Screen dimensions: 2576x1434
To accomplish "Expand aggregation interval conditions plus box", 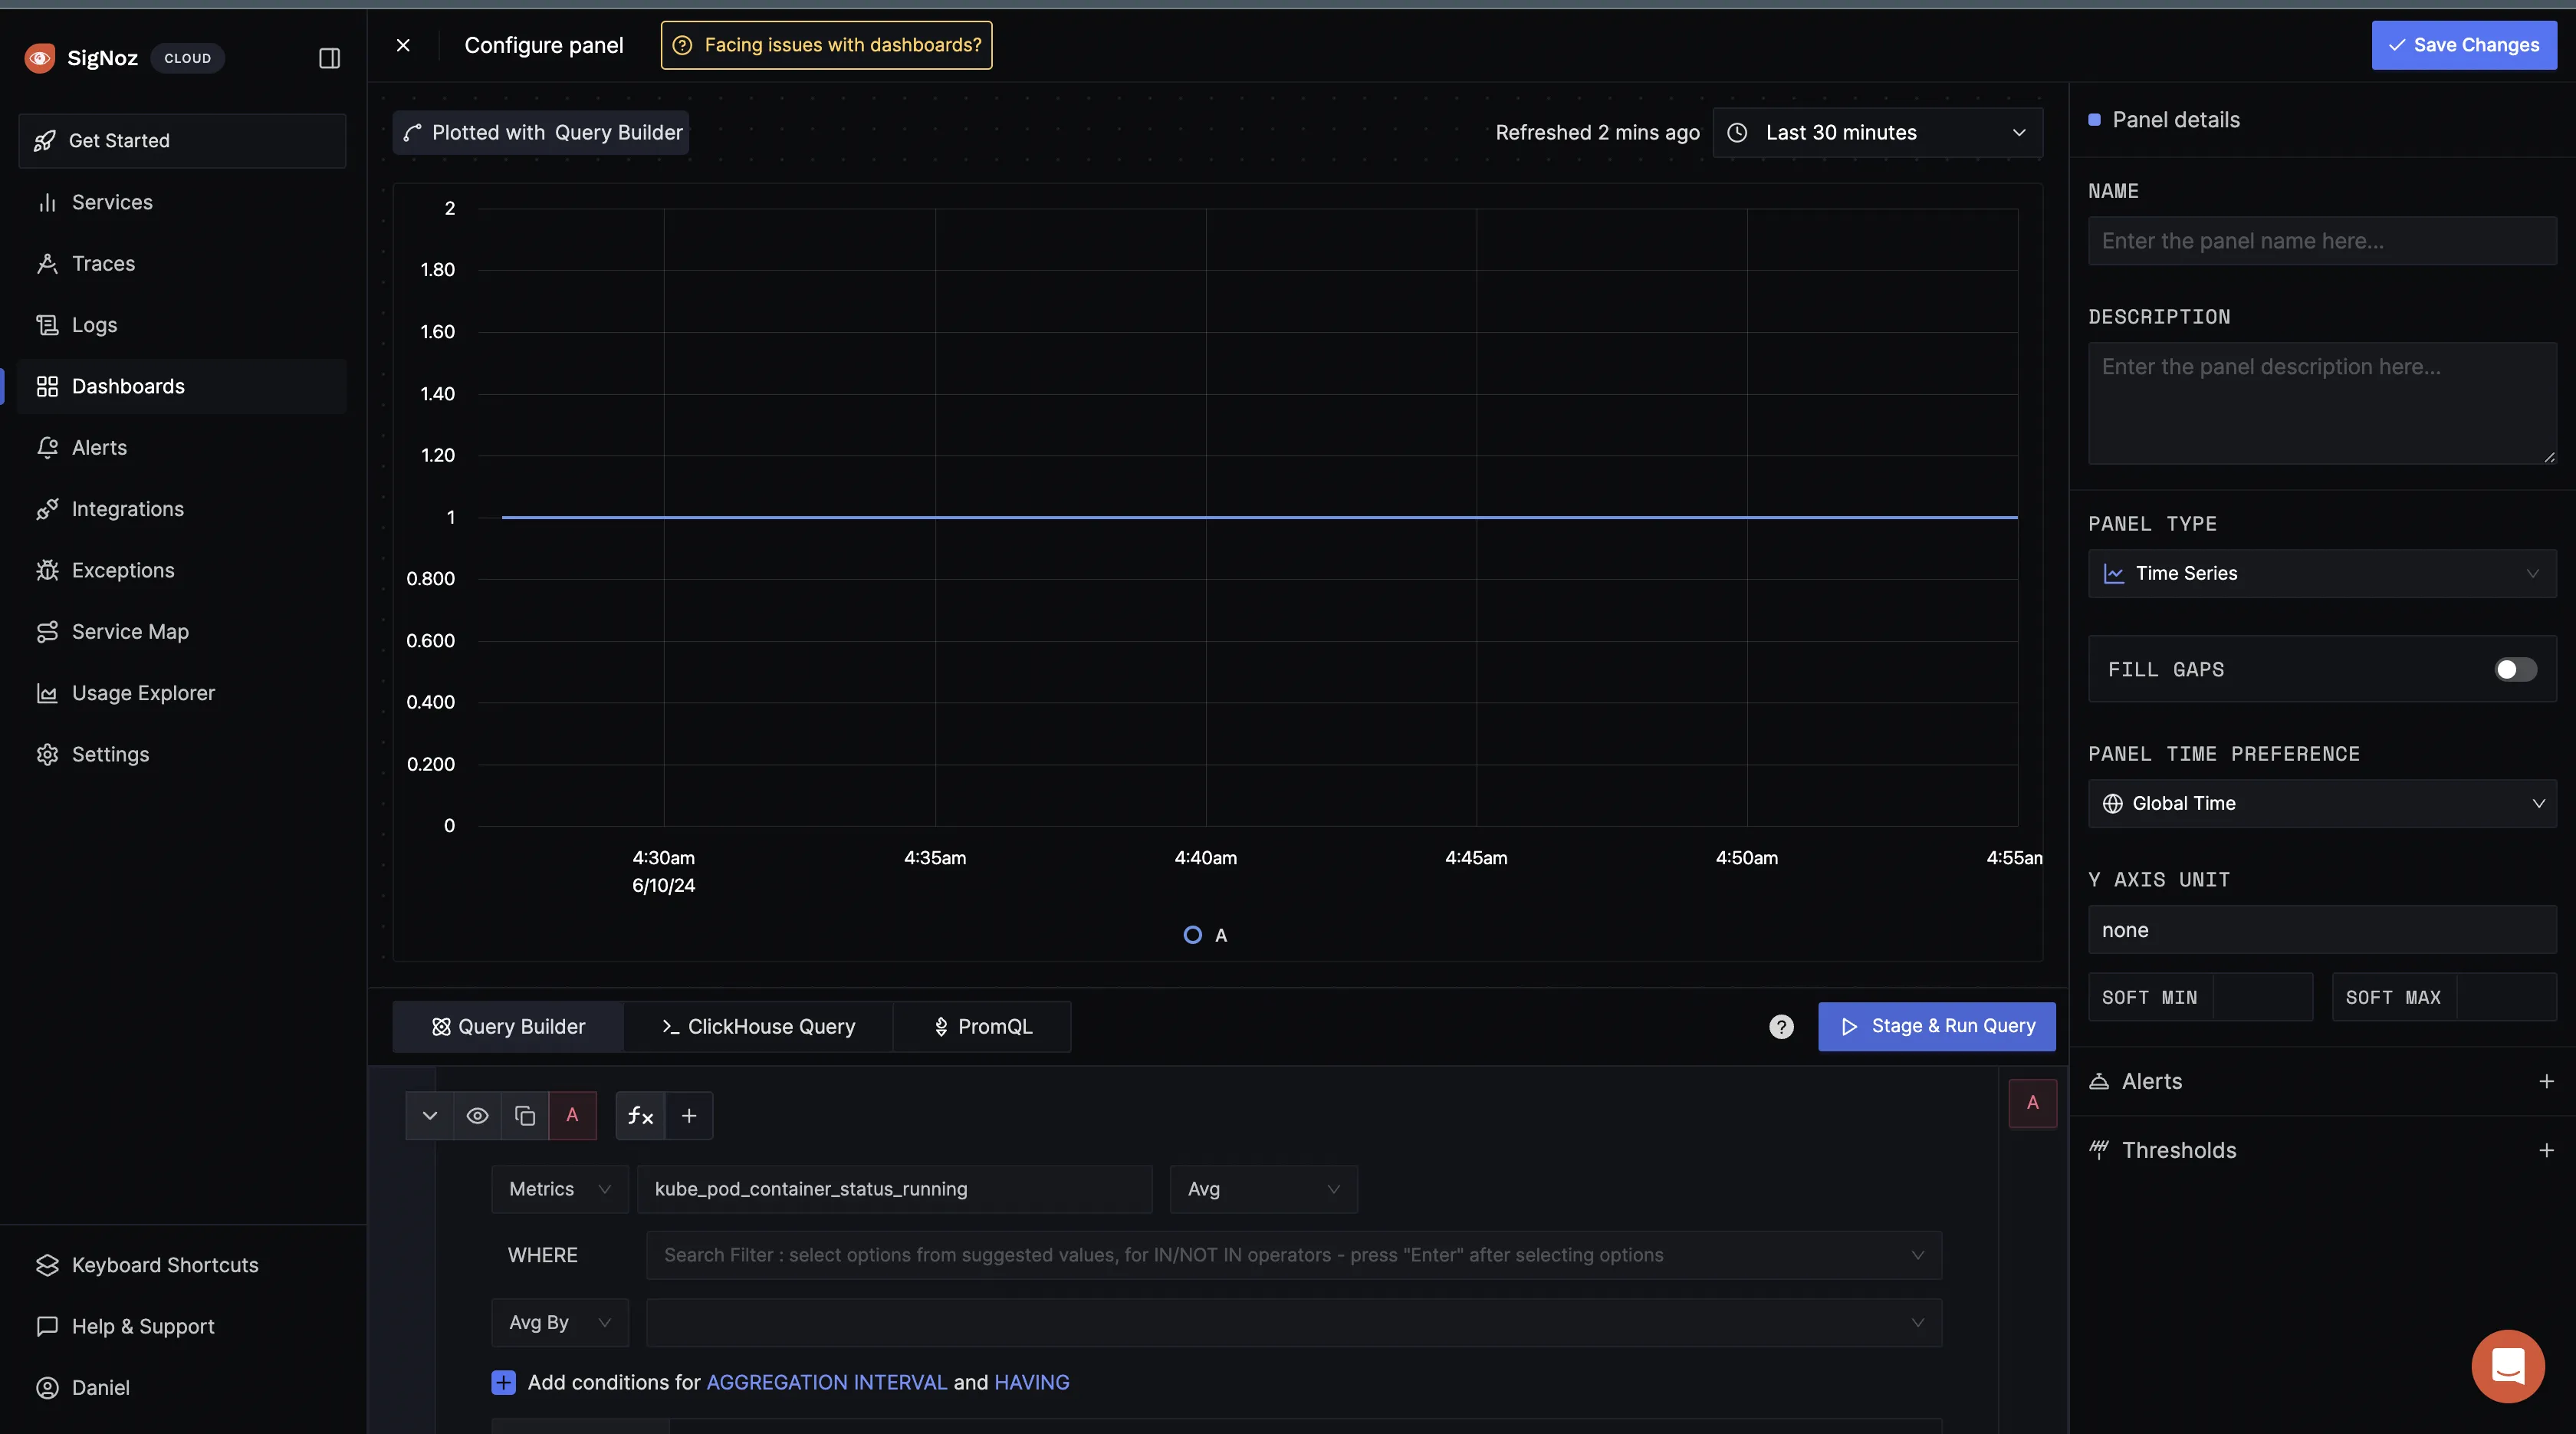I will [503, 1383].
